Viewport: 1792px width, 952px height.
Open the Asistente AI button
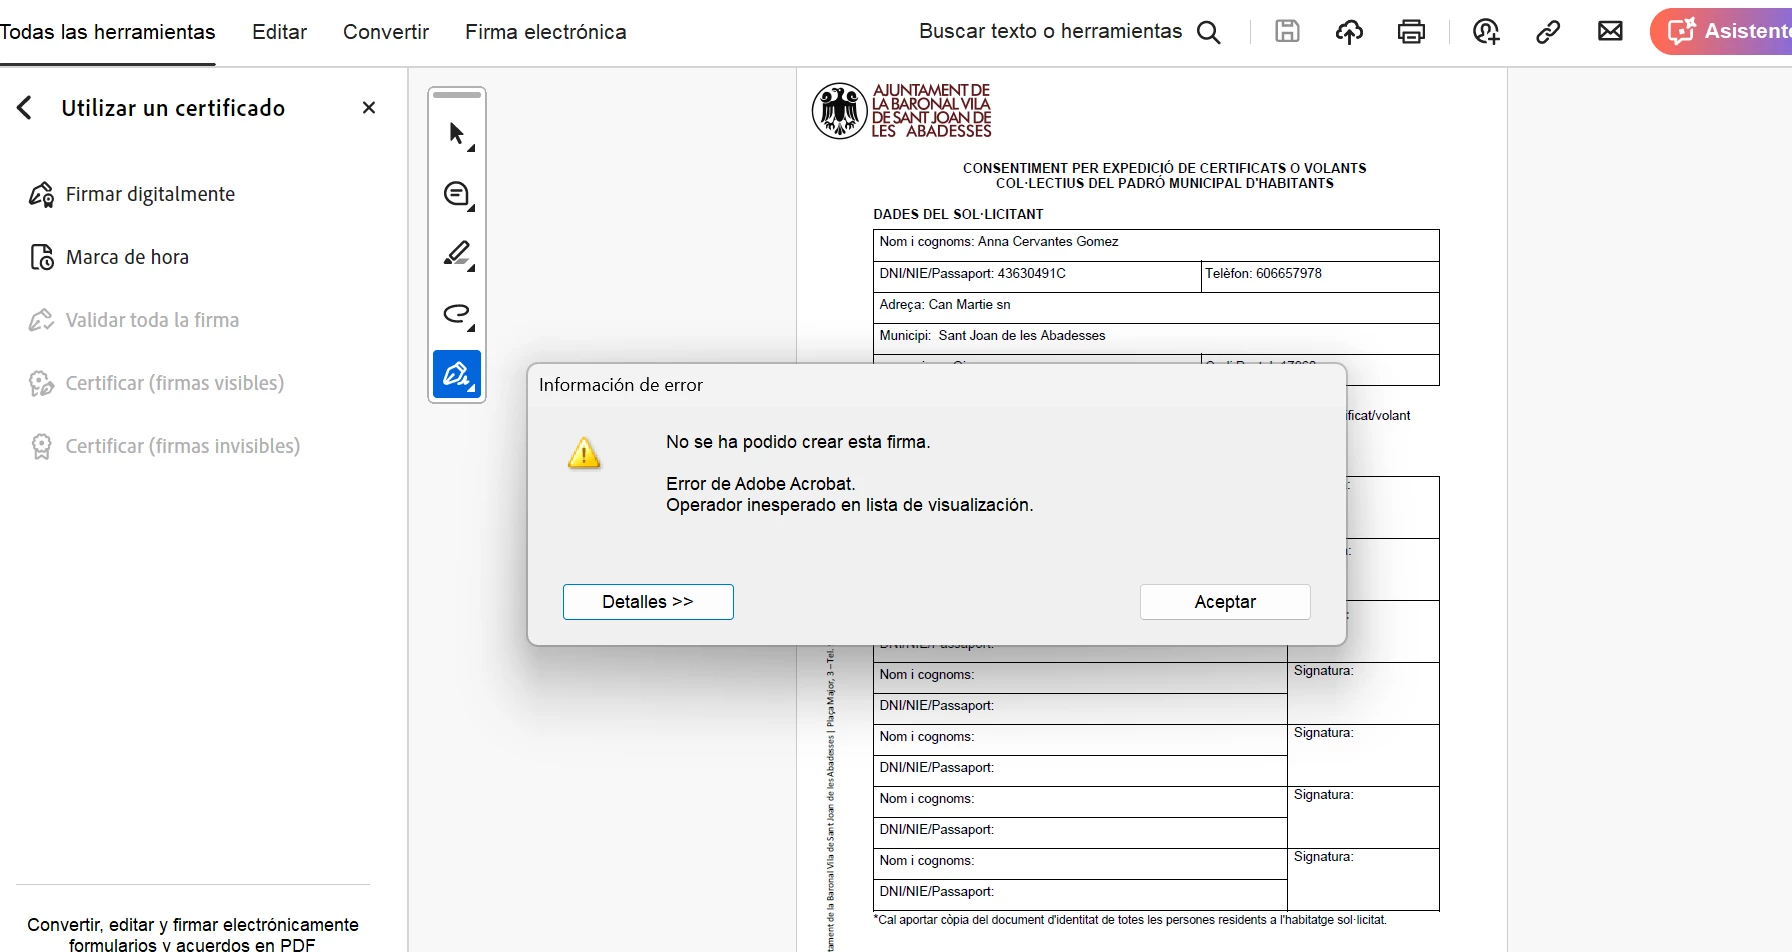point(1721,31)
